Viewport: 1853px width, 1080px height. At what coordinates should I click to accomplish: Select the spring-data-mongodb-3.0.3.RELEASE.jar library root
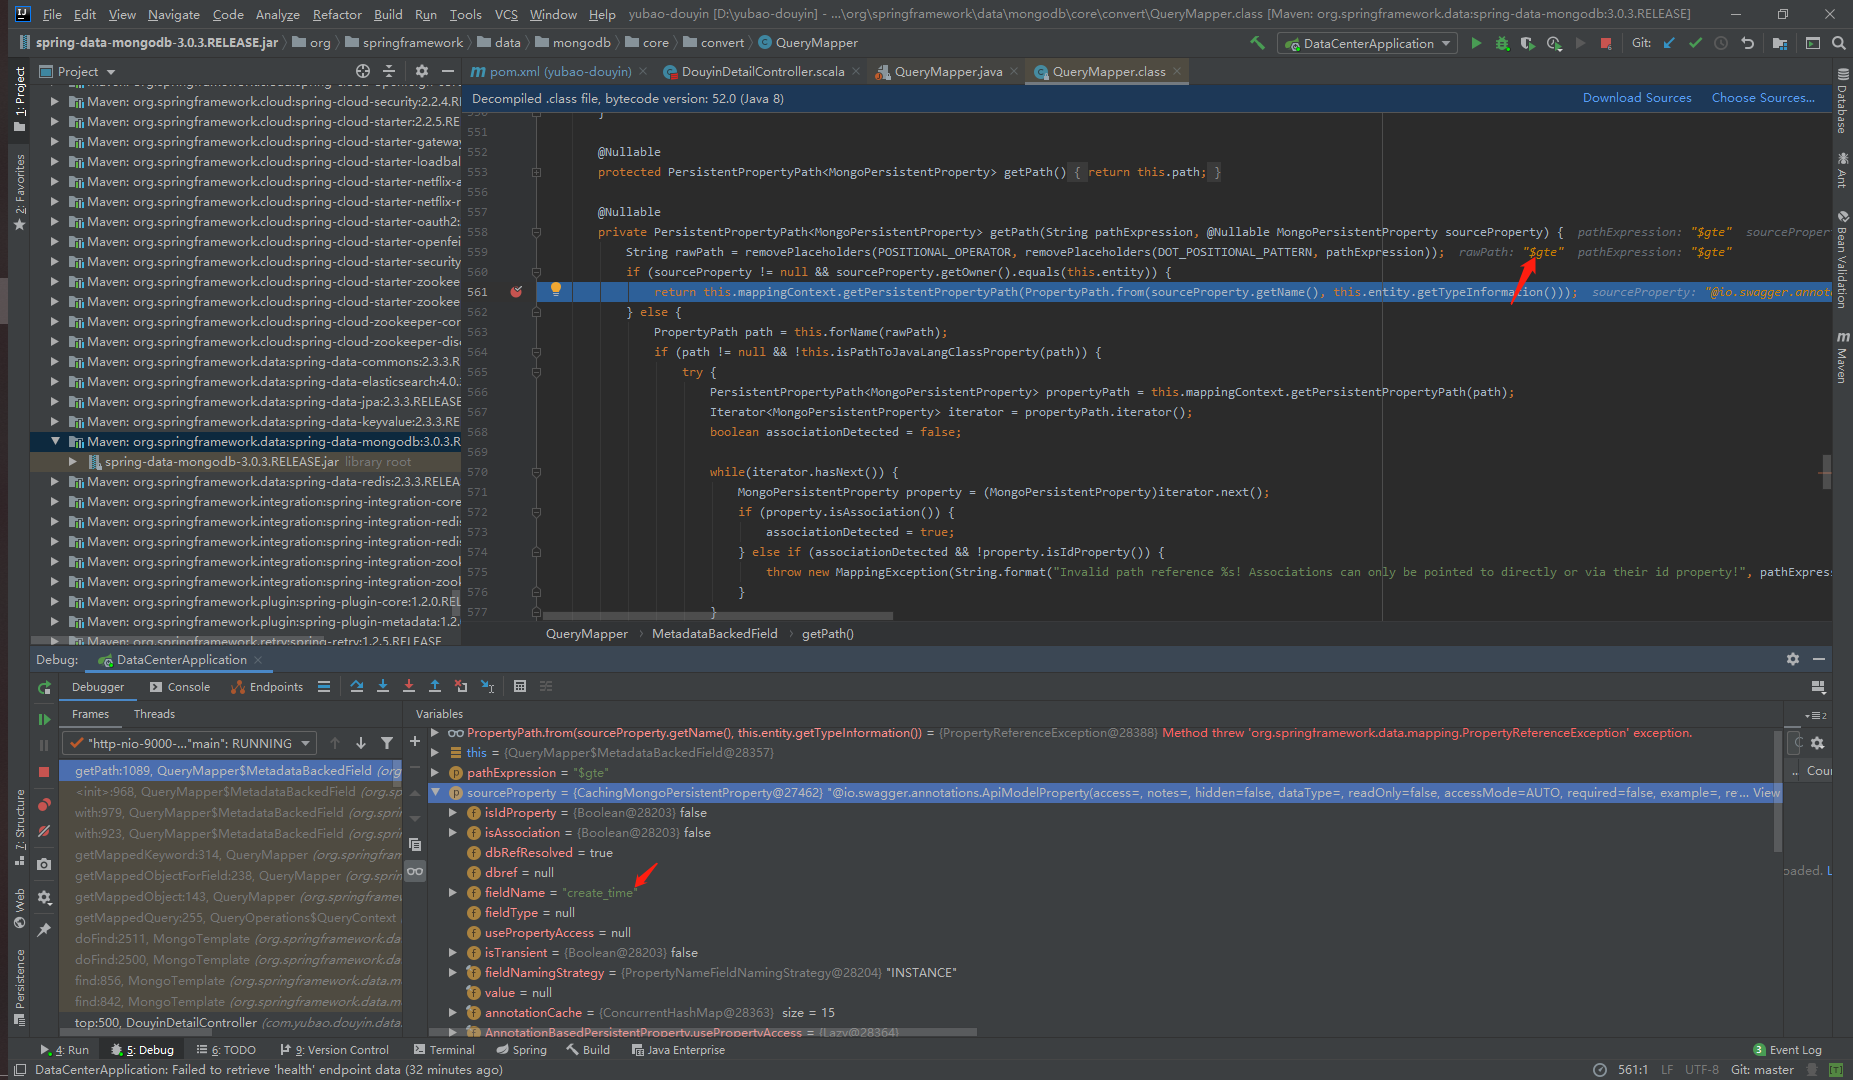(245, 461)
